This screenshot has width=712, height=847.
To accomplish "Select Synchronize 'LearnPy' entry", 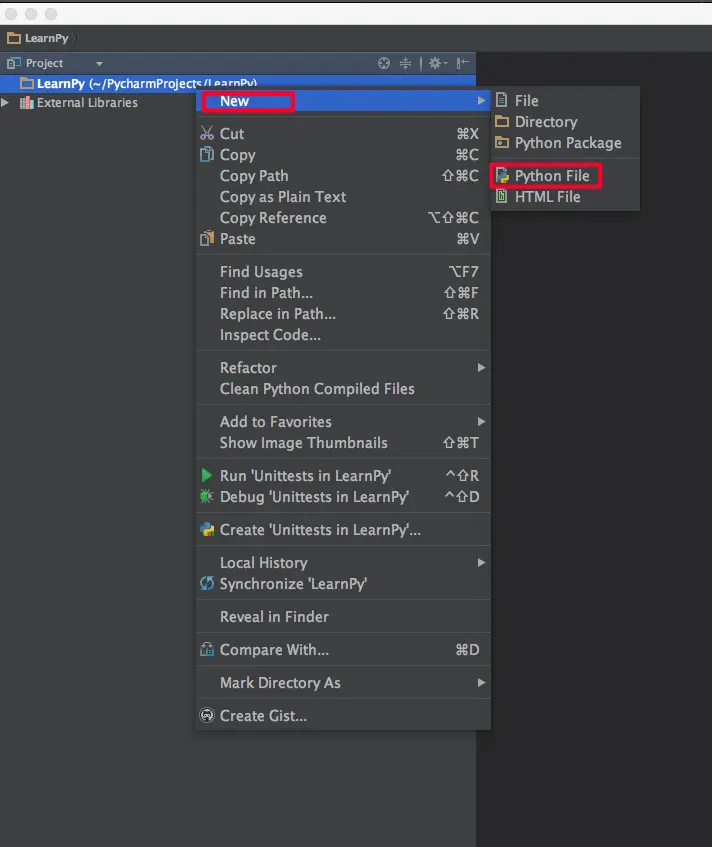I will 343,584.
